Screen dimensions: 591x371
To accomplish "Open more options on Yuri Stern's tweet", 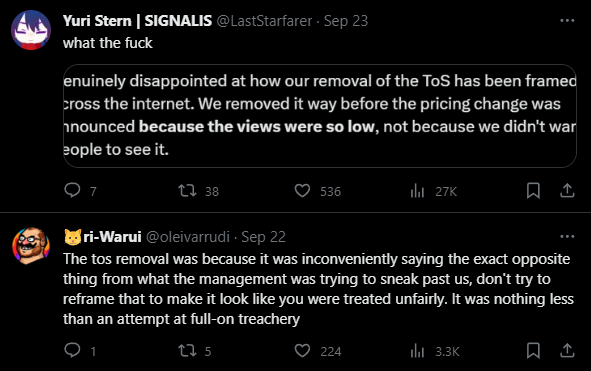I will 567,20.
